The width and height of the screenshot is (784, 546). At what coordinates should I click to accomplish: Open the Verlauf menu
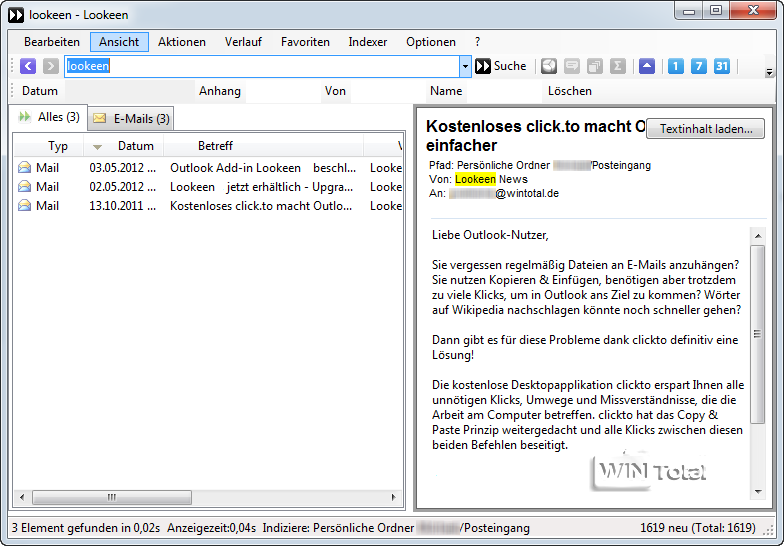243,42
